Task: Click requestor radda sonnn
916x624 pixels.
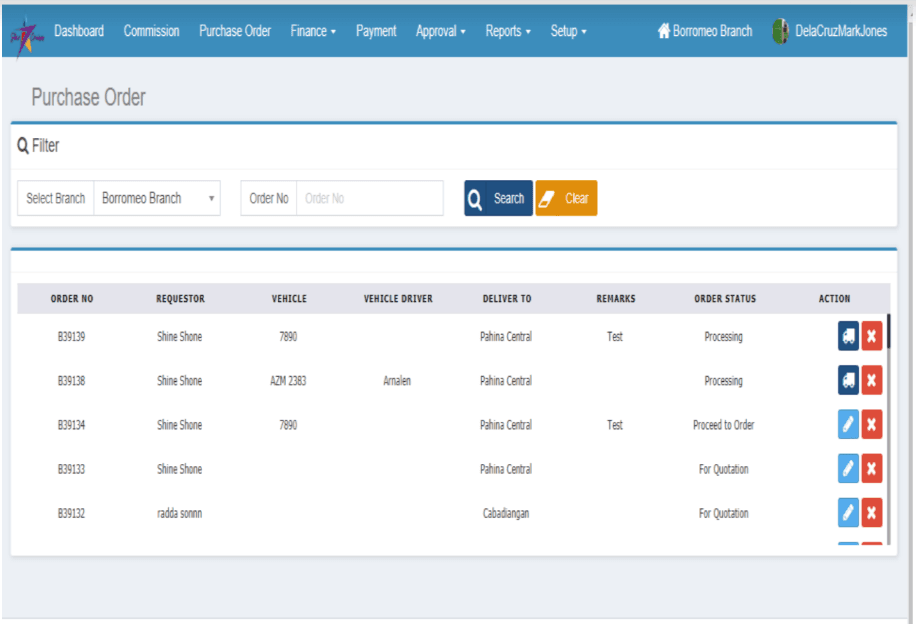Action: point(179,514)
